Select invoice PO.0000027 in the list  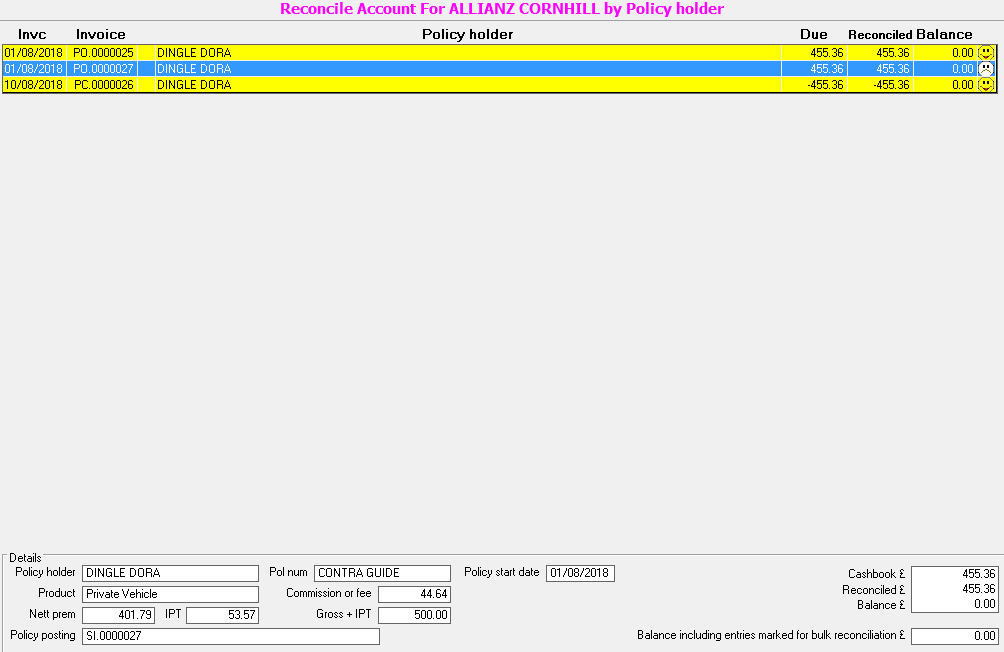[103, 69]
